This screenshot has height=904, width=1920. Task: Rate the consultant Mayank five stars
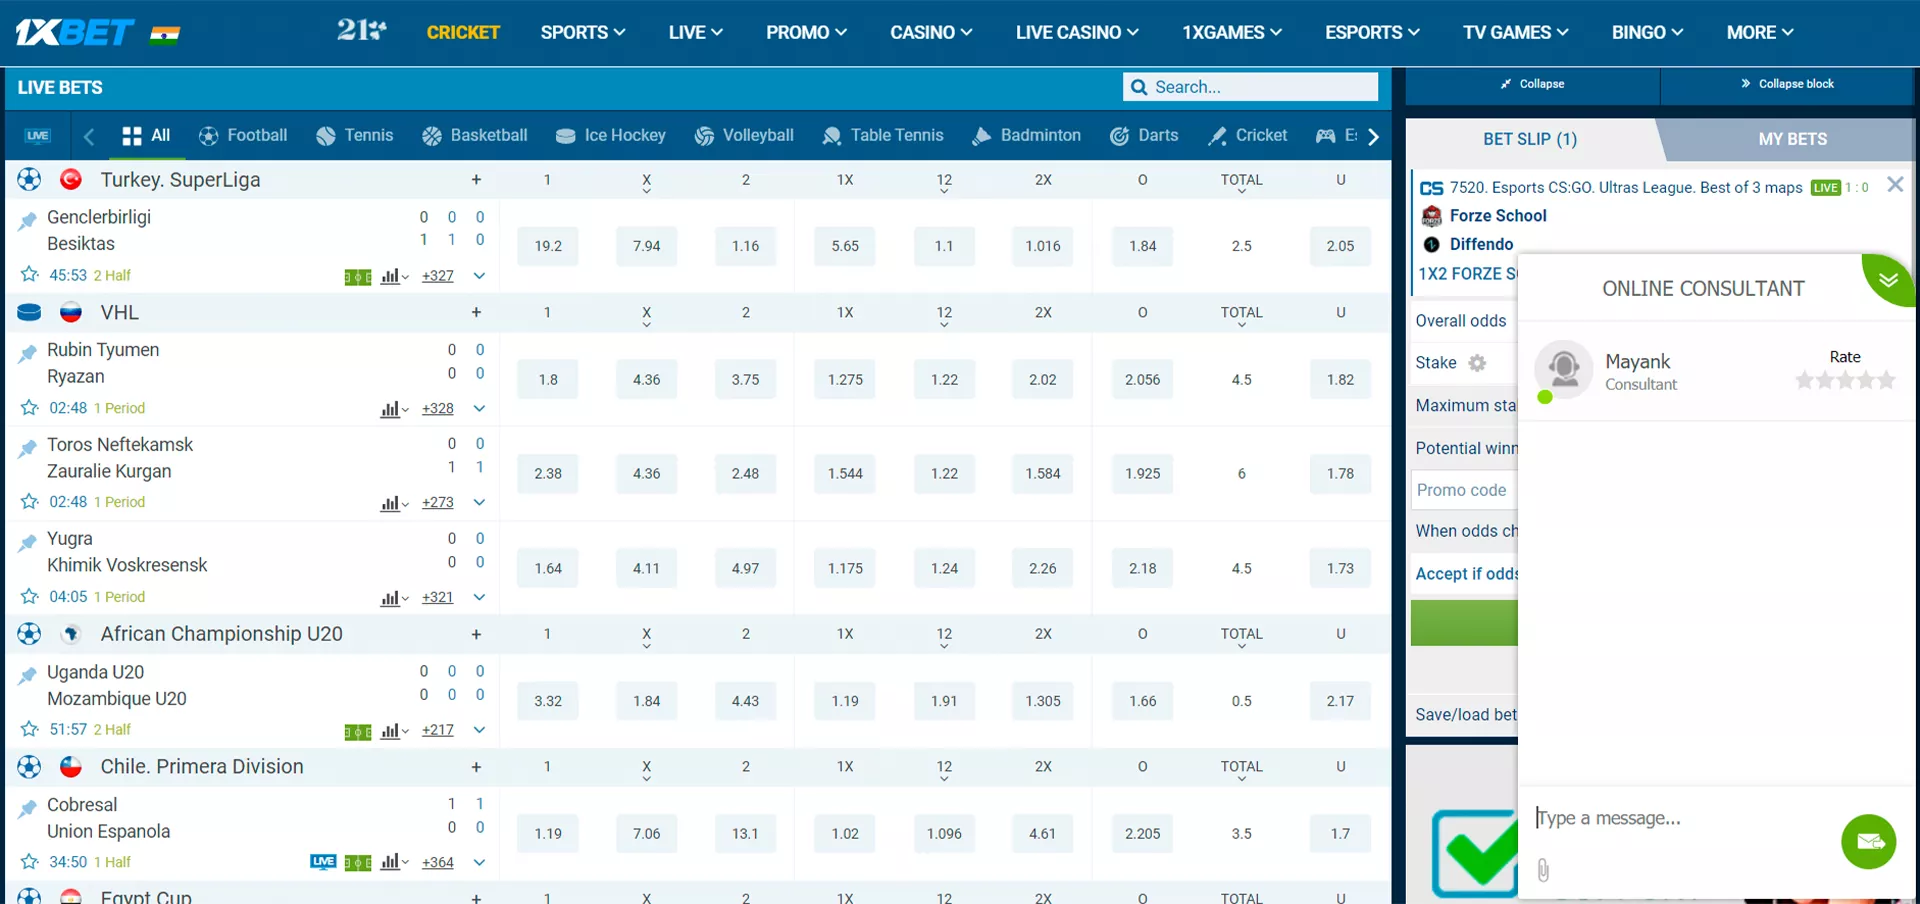point(1886,380)
